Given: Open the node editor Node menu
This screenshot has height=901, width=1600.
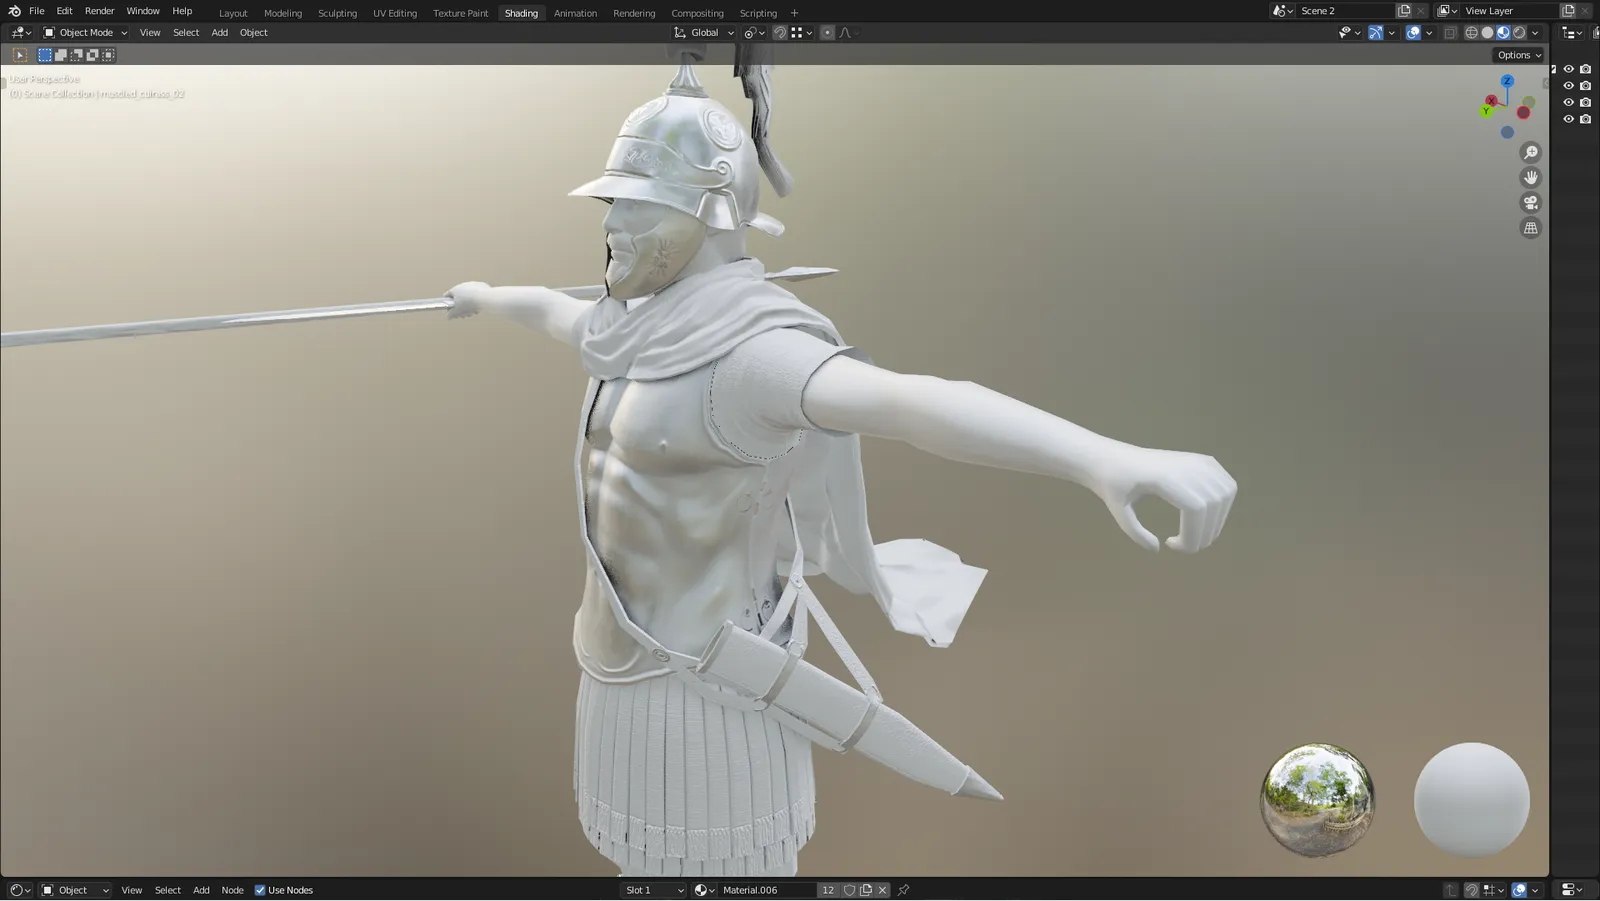Looking at the screenshot, I should 232,890.
